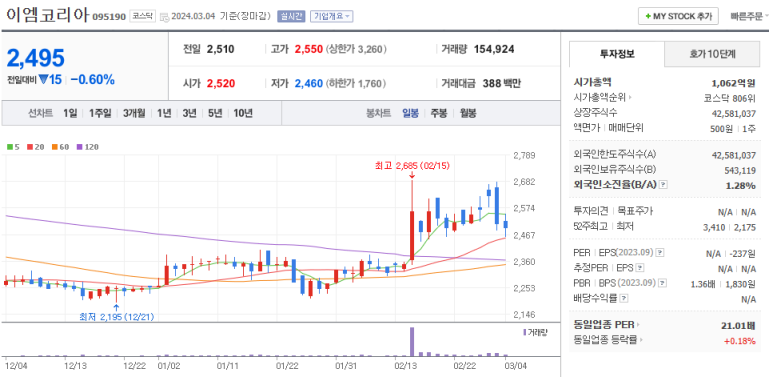The height and width of the screenshot is (377, 773).
Task: Click the purple 거래량 legend marker
Action: pos(524,332)
